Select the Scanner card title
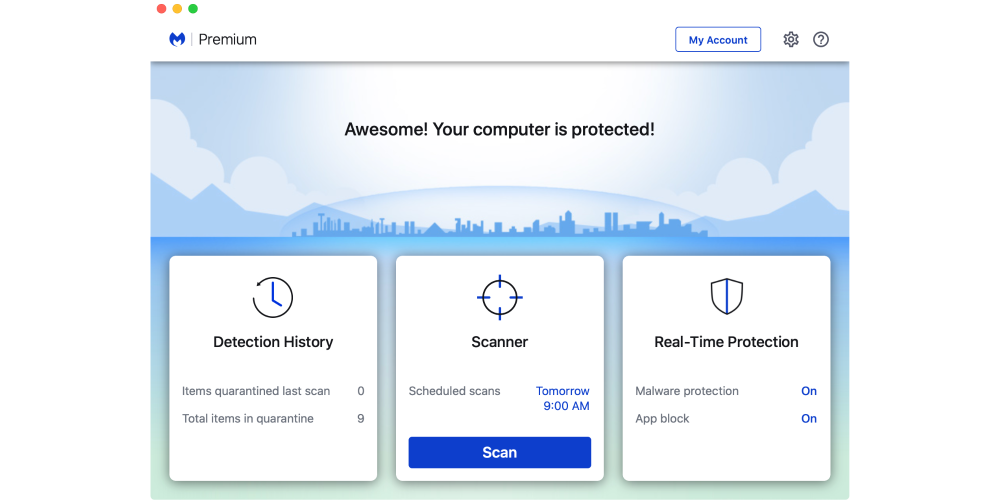 click(499, 342)
